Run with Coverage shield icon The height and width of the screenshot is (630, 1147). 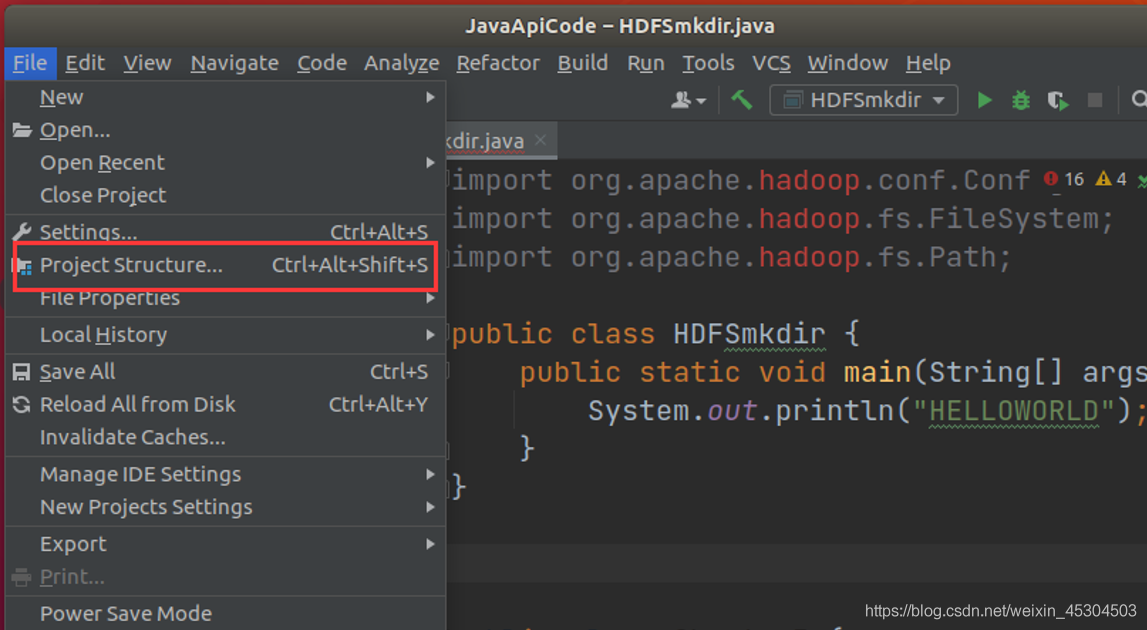click(1058, 100)
